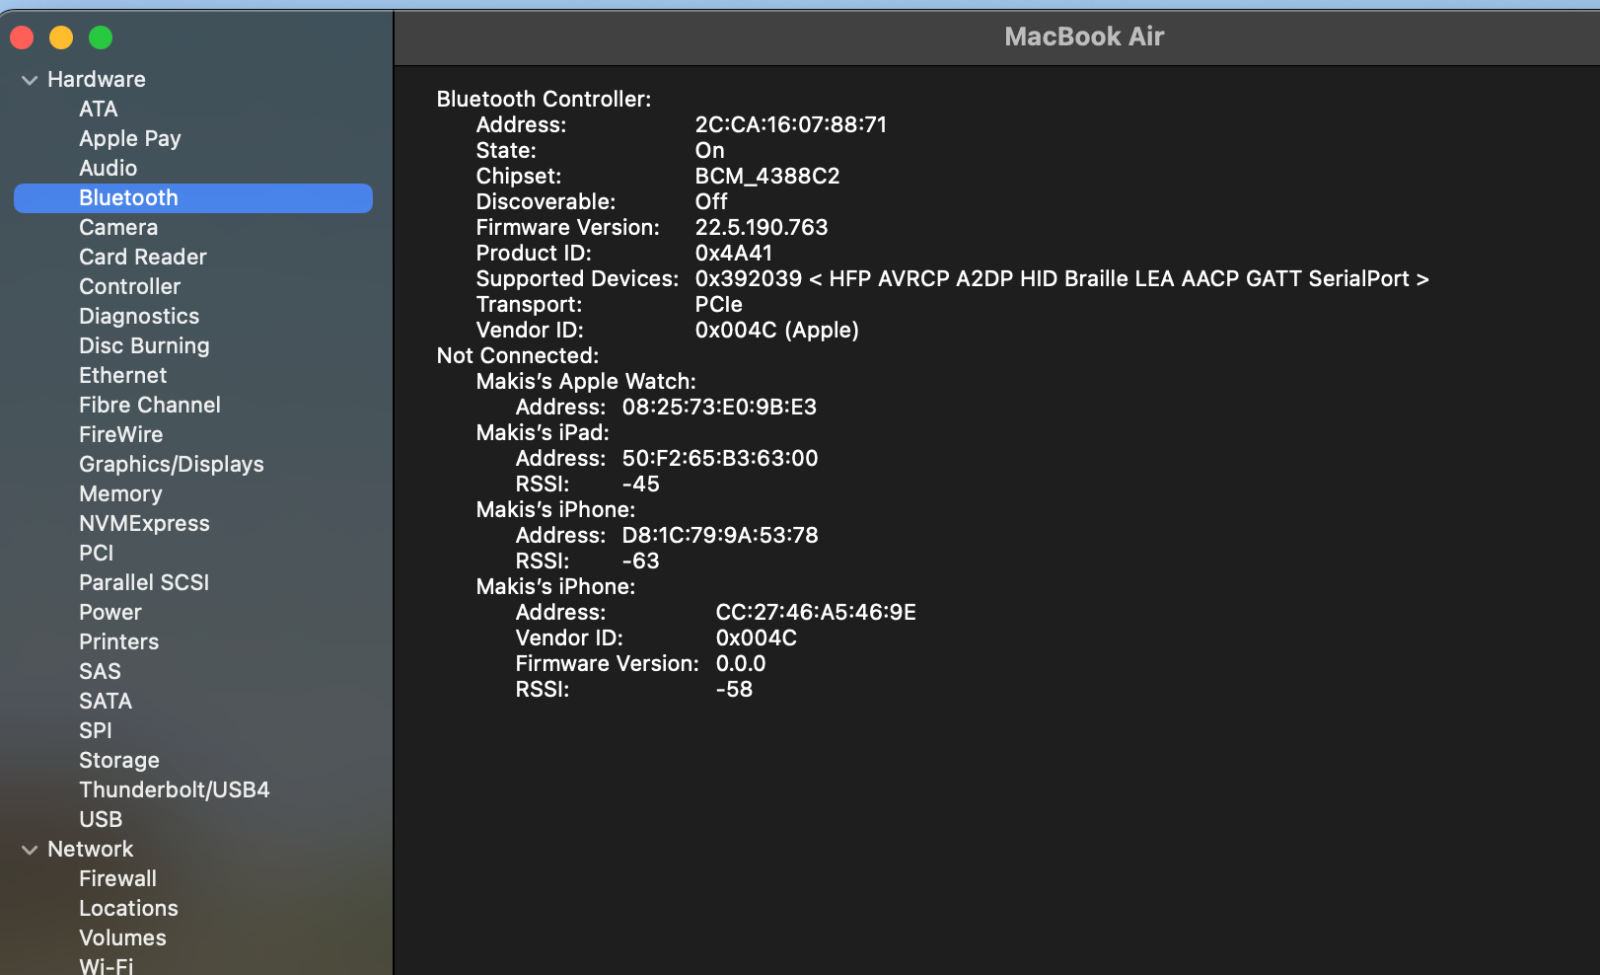Click the Not Connected heading

518,356
